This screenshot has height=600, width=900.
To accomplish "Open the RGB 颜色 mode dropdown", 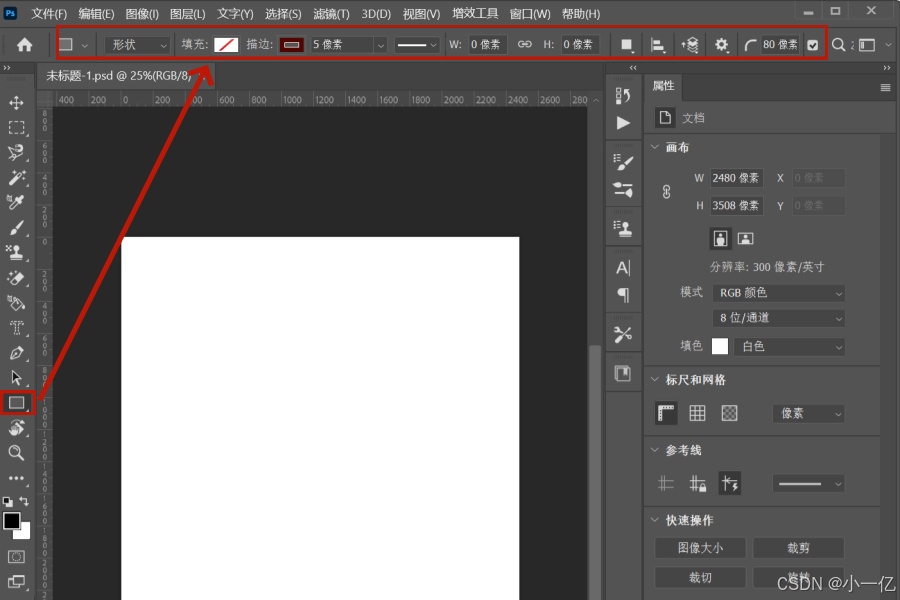I will (x=778, y=293).
